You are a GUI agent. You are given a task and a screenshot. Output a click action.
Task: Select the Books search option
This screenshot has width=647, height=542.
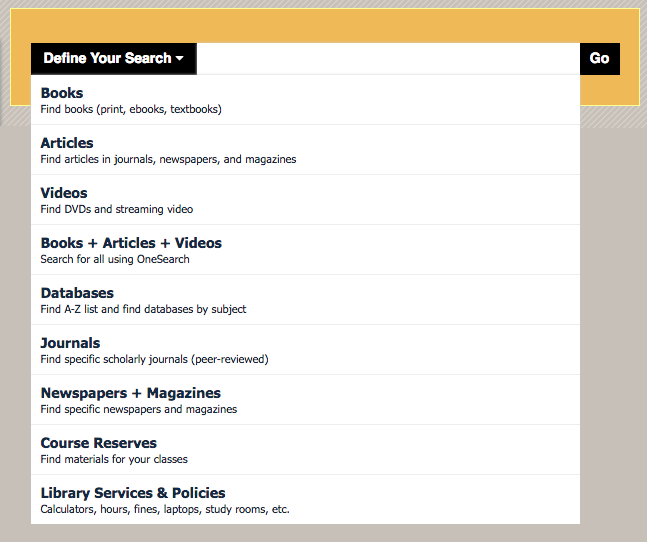(x=305, y=100)
